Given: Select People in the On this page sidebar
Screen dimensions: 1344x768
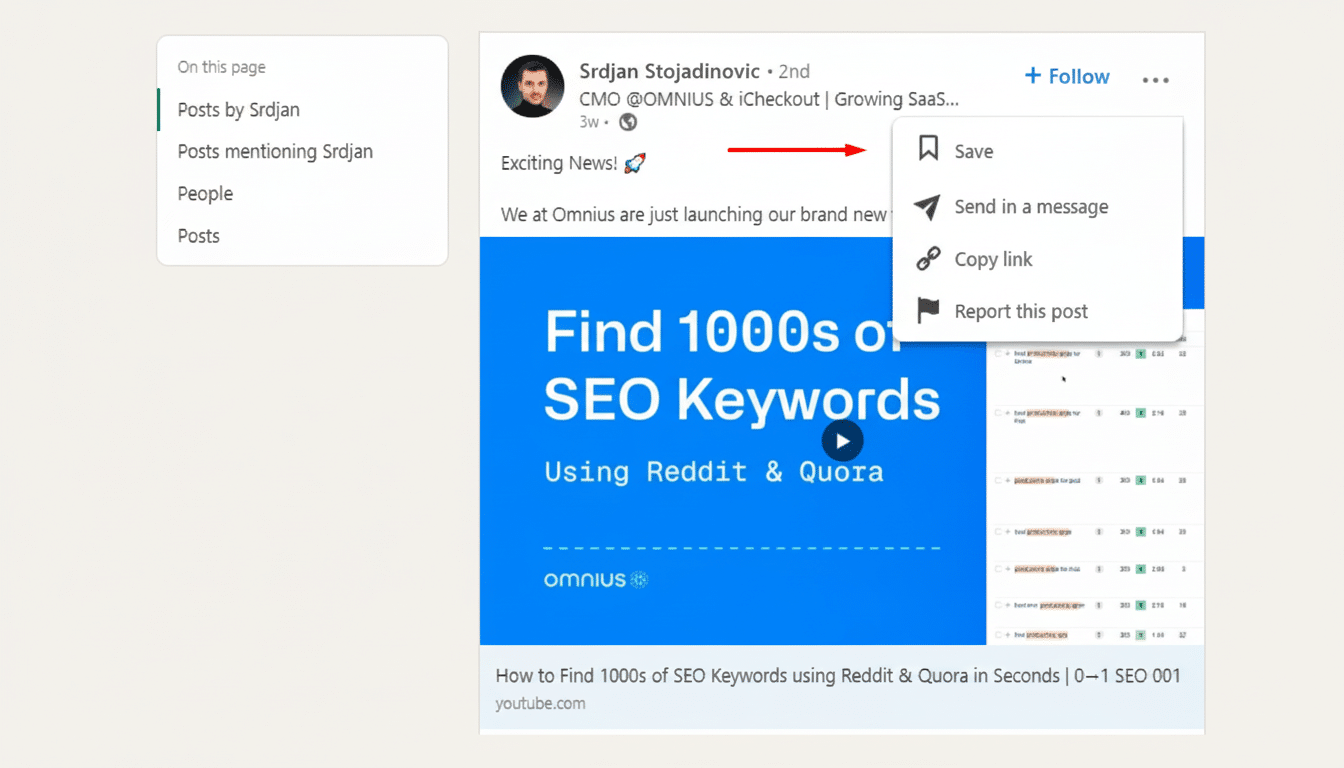Looking at the screenshot, I should [205, 193].
